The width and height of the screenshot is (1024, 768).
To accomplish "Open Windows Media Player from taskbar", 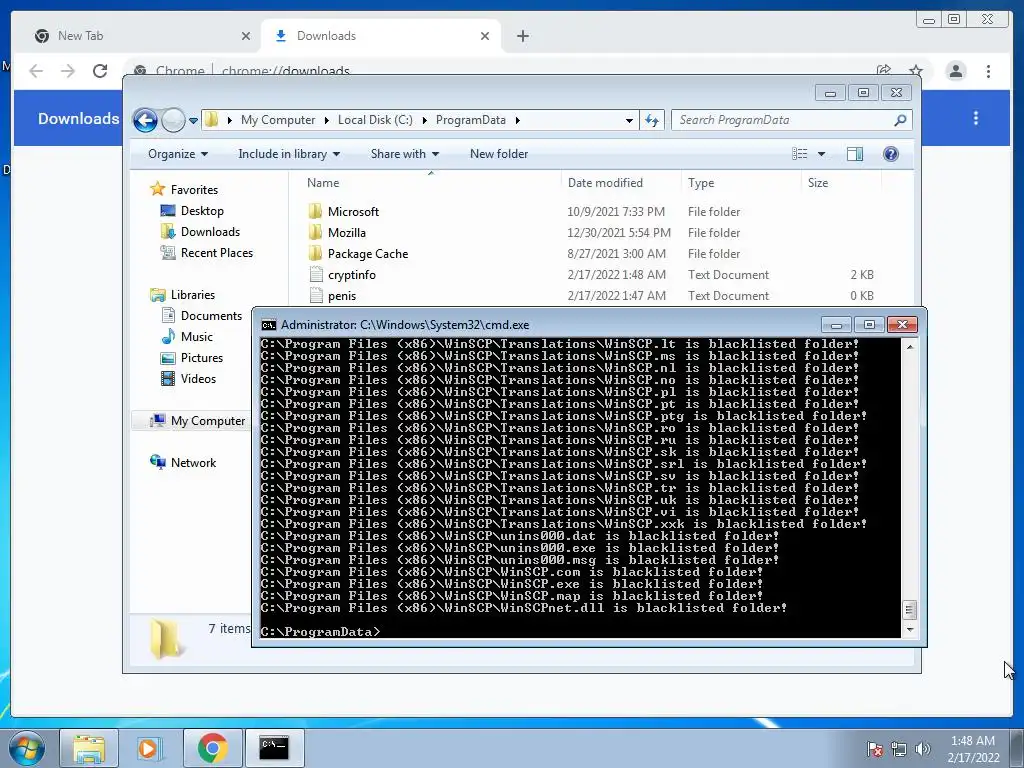I will [x=150, y=748].
